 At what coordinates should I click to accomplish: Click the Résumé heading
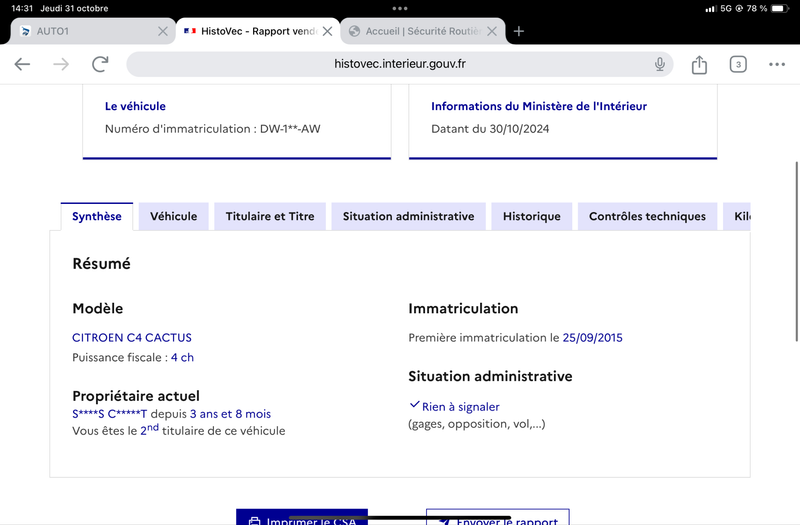(102, 264)
